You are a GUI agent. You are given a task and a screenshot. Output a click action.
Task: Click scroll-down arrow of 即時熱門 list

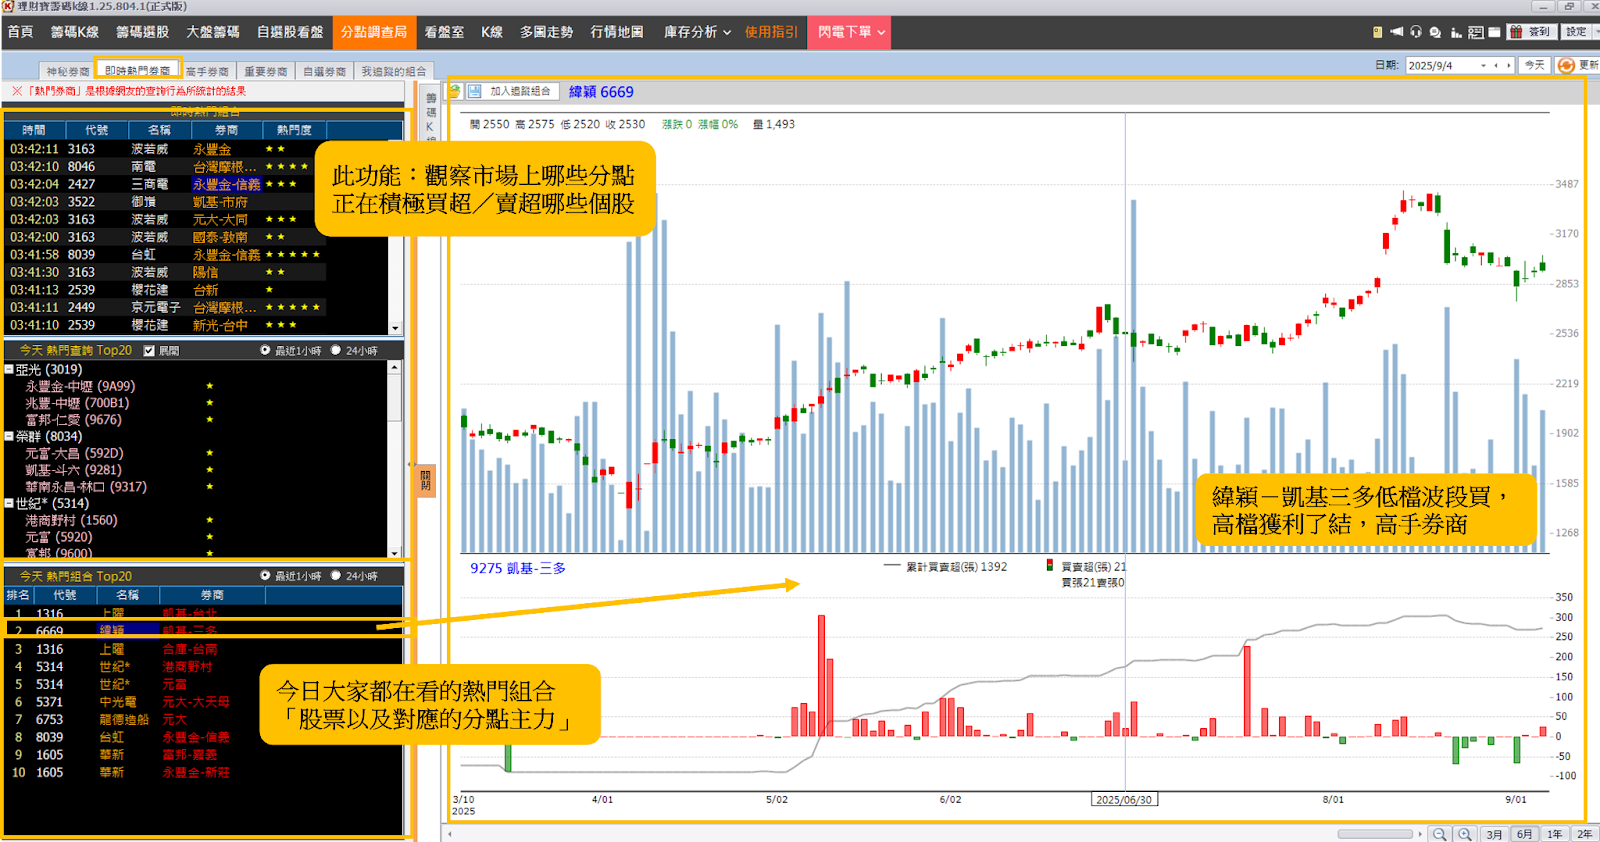(396, 328)
